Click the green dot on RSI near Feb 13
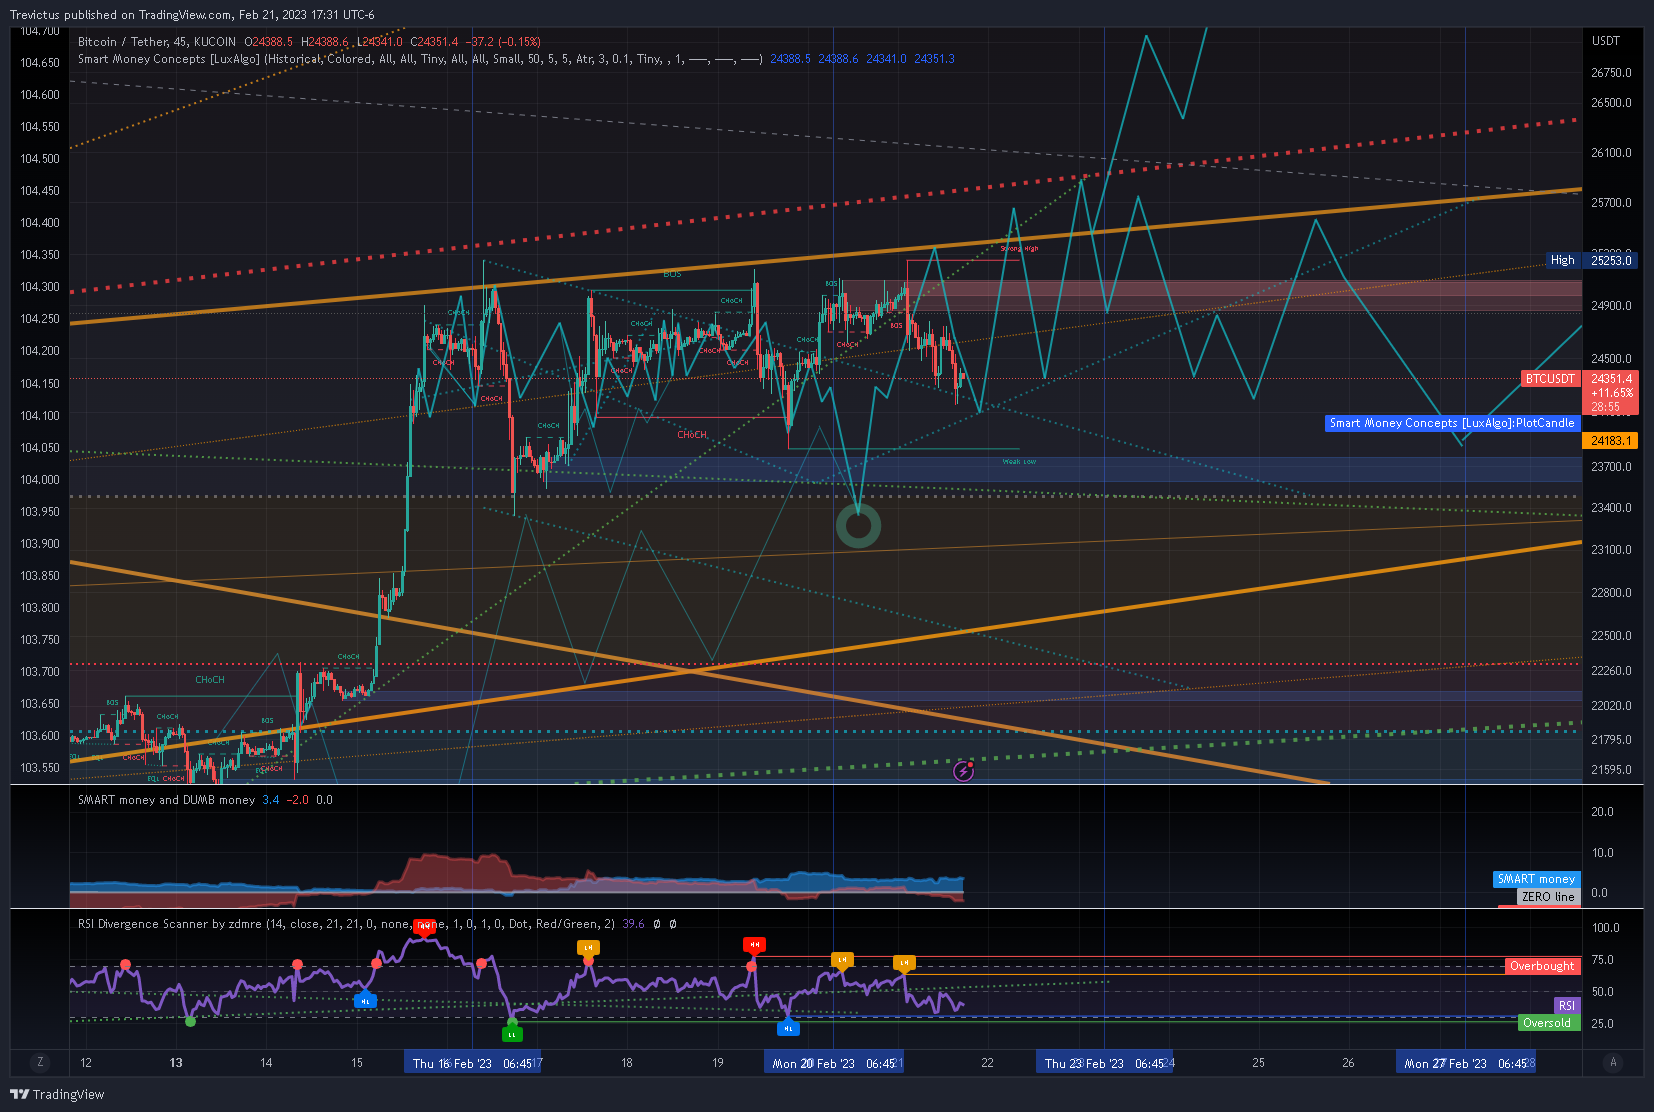This screenshot has width=1654, height=1112. tap(190, 1021)
